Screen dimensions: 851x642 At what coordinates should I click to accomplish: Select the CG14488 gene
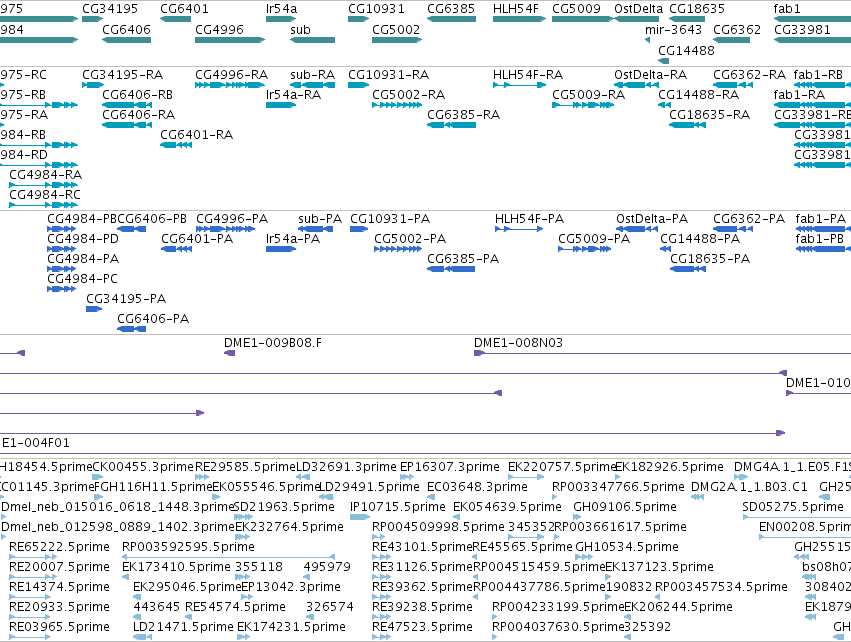(663, 61)
